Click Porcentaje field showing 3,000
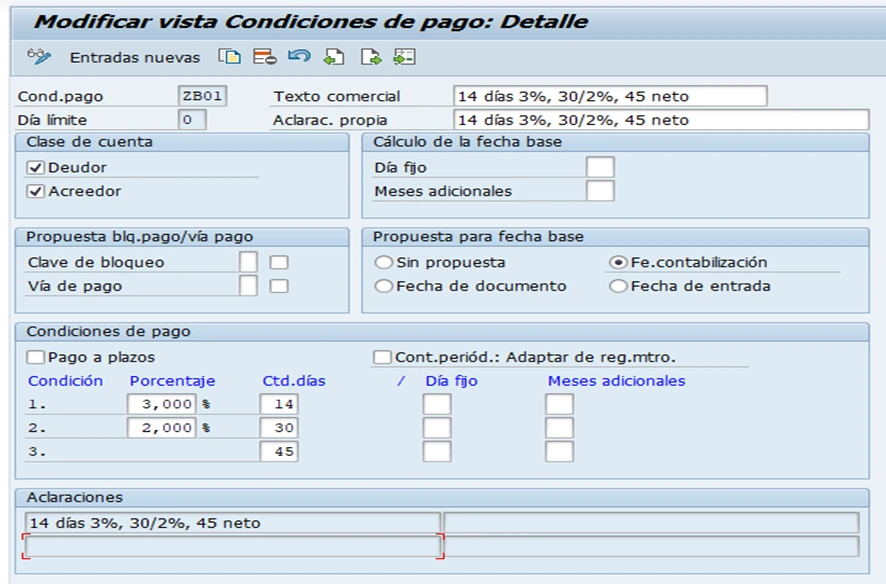The image size is (886, 584). click(x=162, y=404)
